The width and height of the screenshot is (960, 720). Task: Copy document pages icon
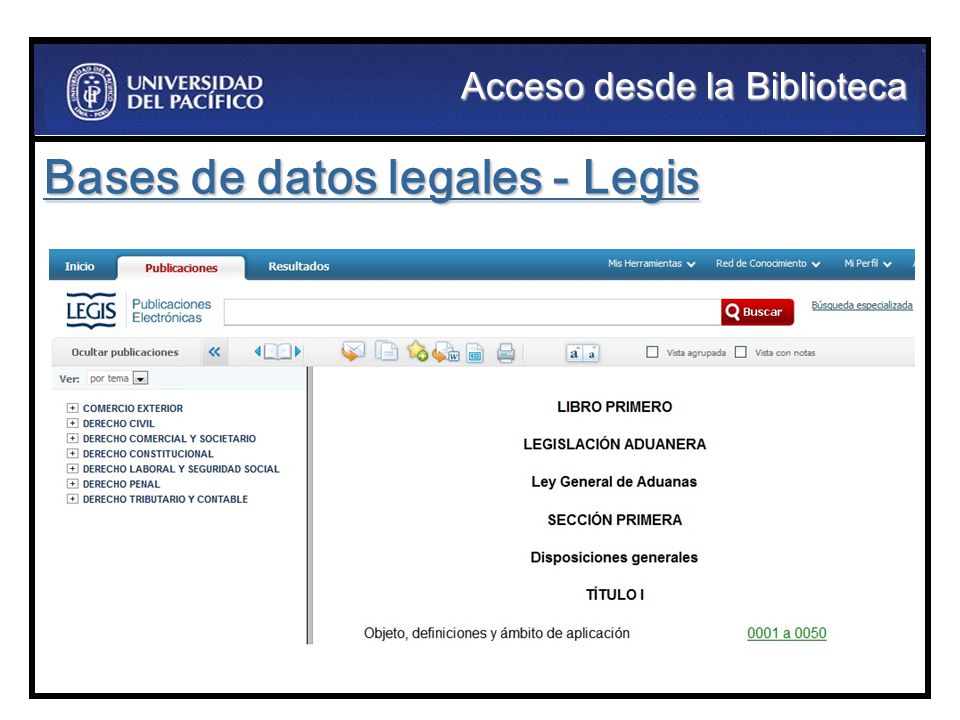pos(386,351)
